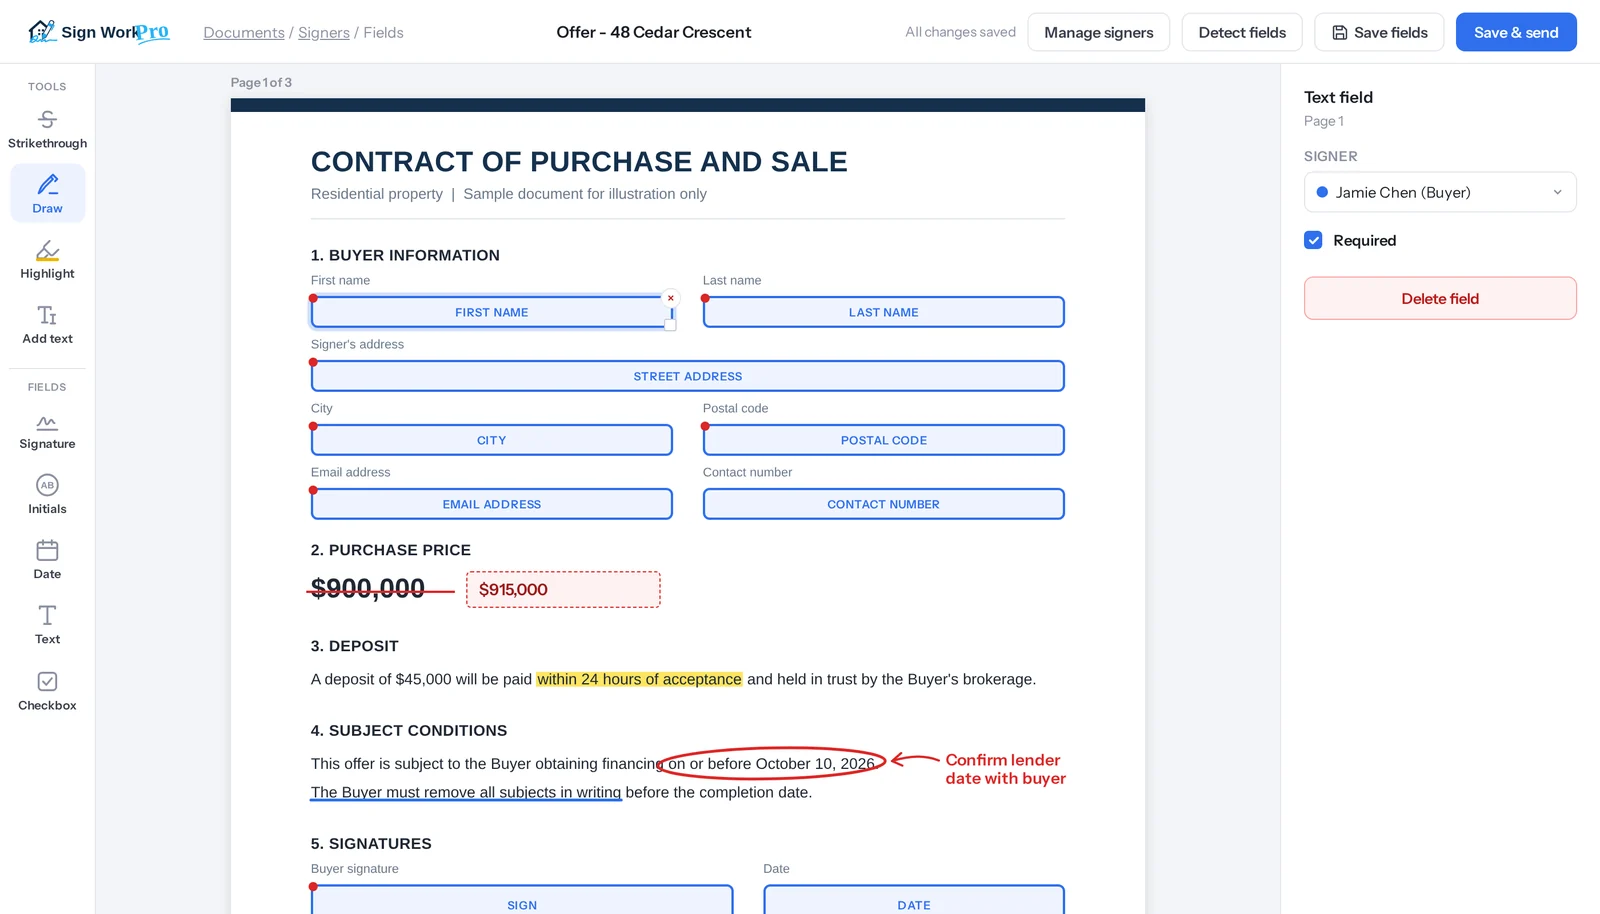Select the LAST NAME field

[x=883, y=312]
